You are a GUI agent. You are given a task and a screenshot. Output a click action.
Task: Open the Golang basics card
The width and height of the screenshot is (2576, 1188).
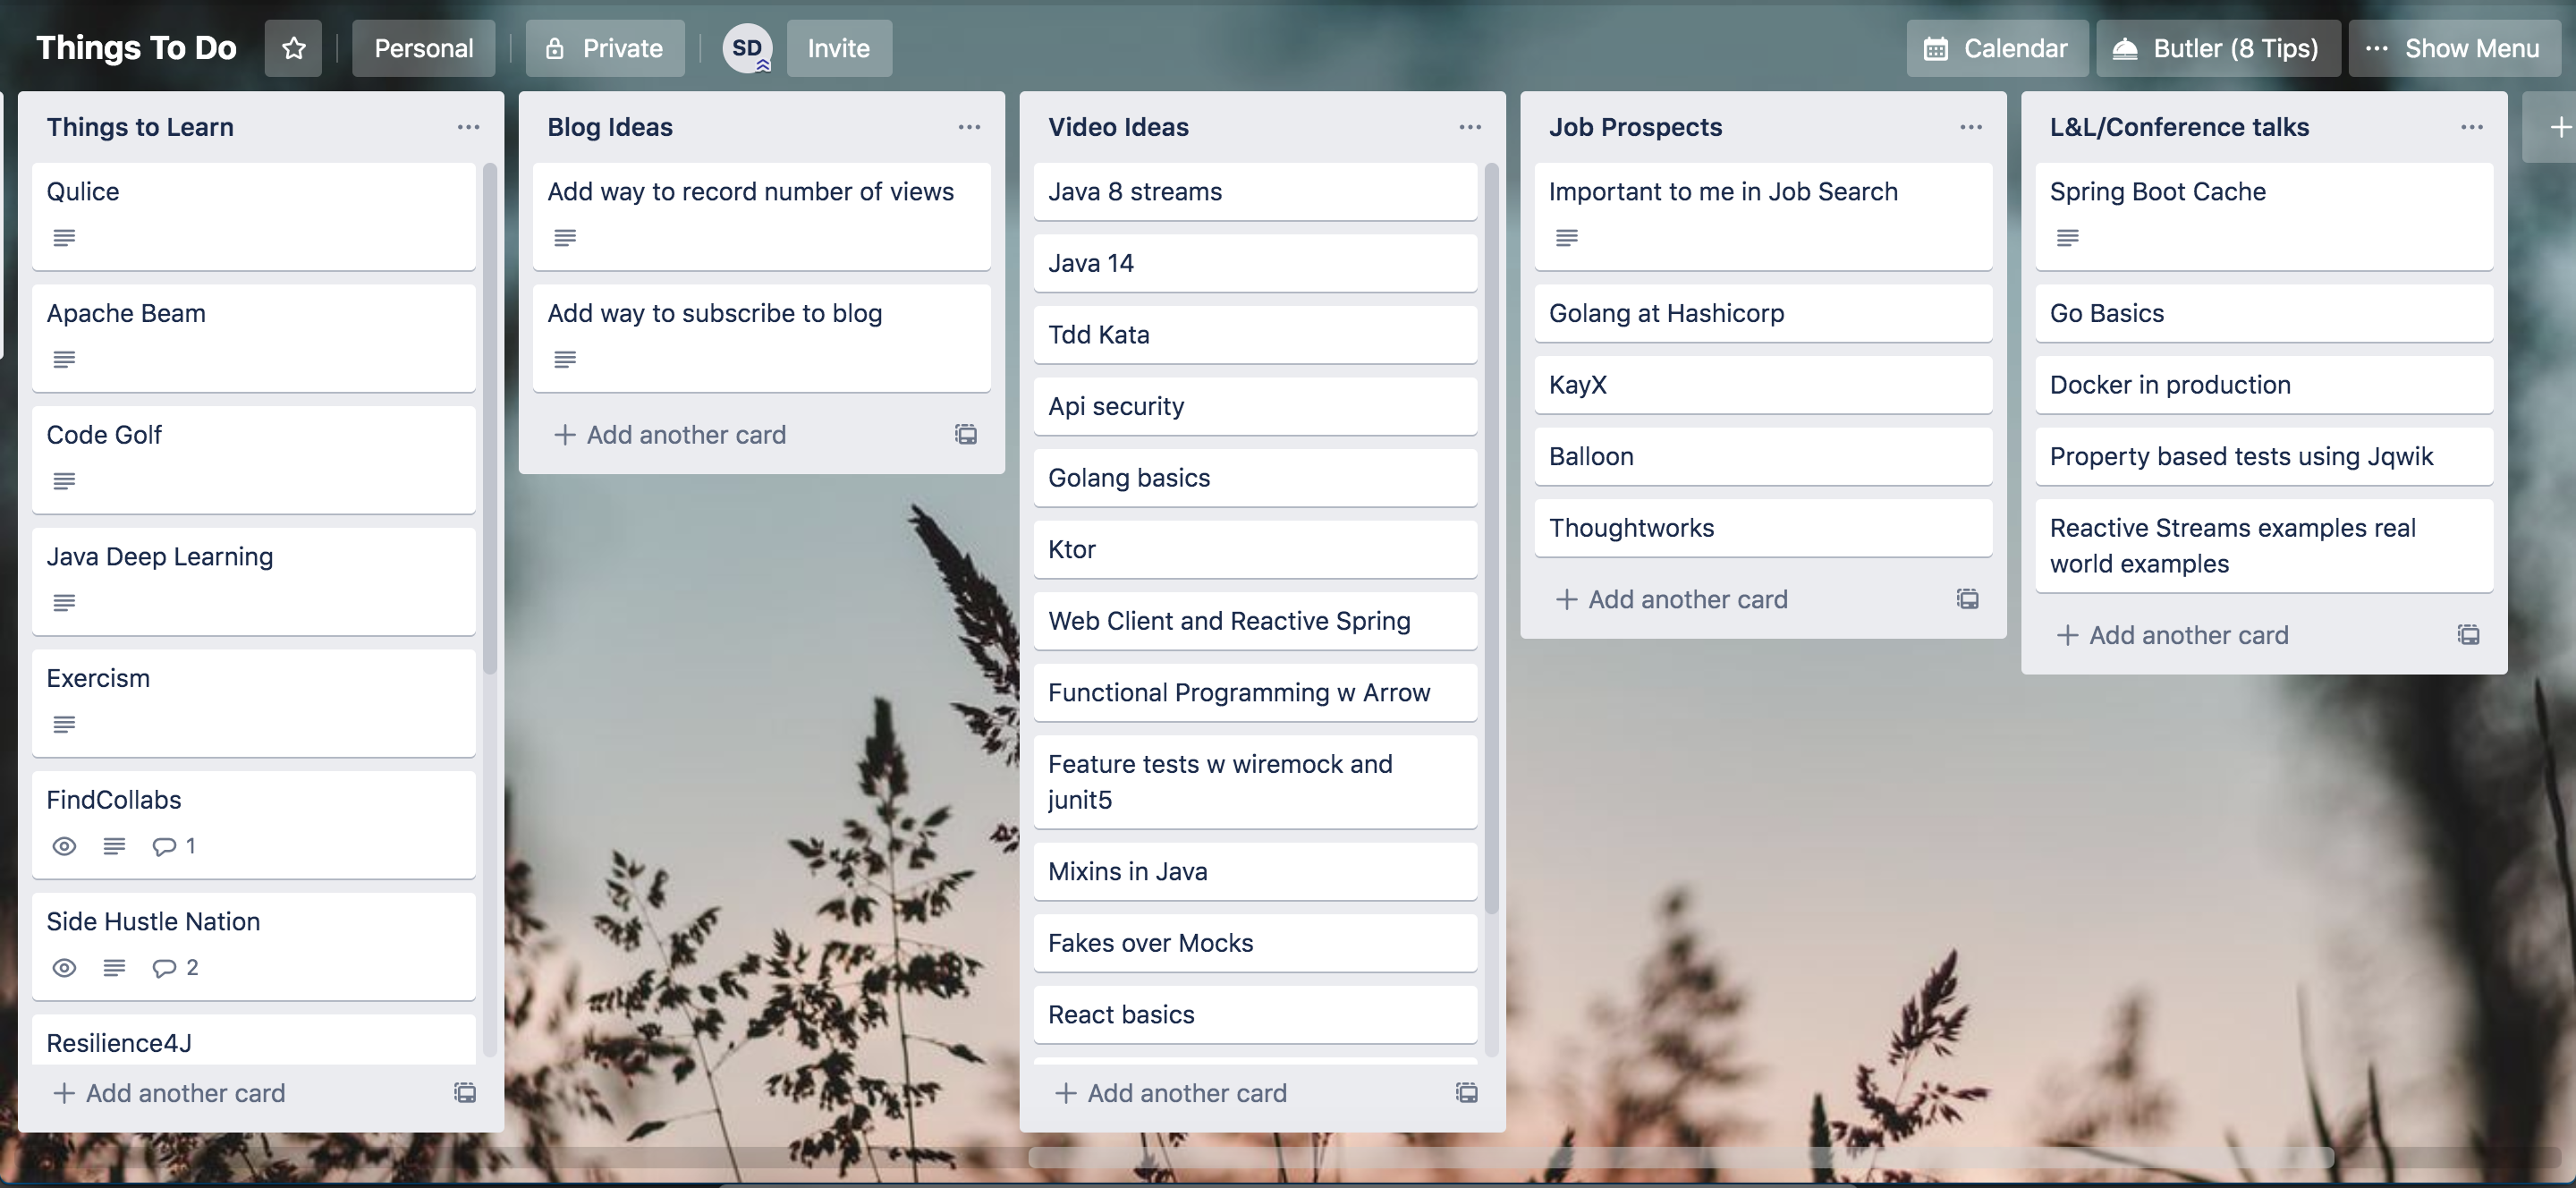click(x=1255, y=478)
